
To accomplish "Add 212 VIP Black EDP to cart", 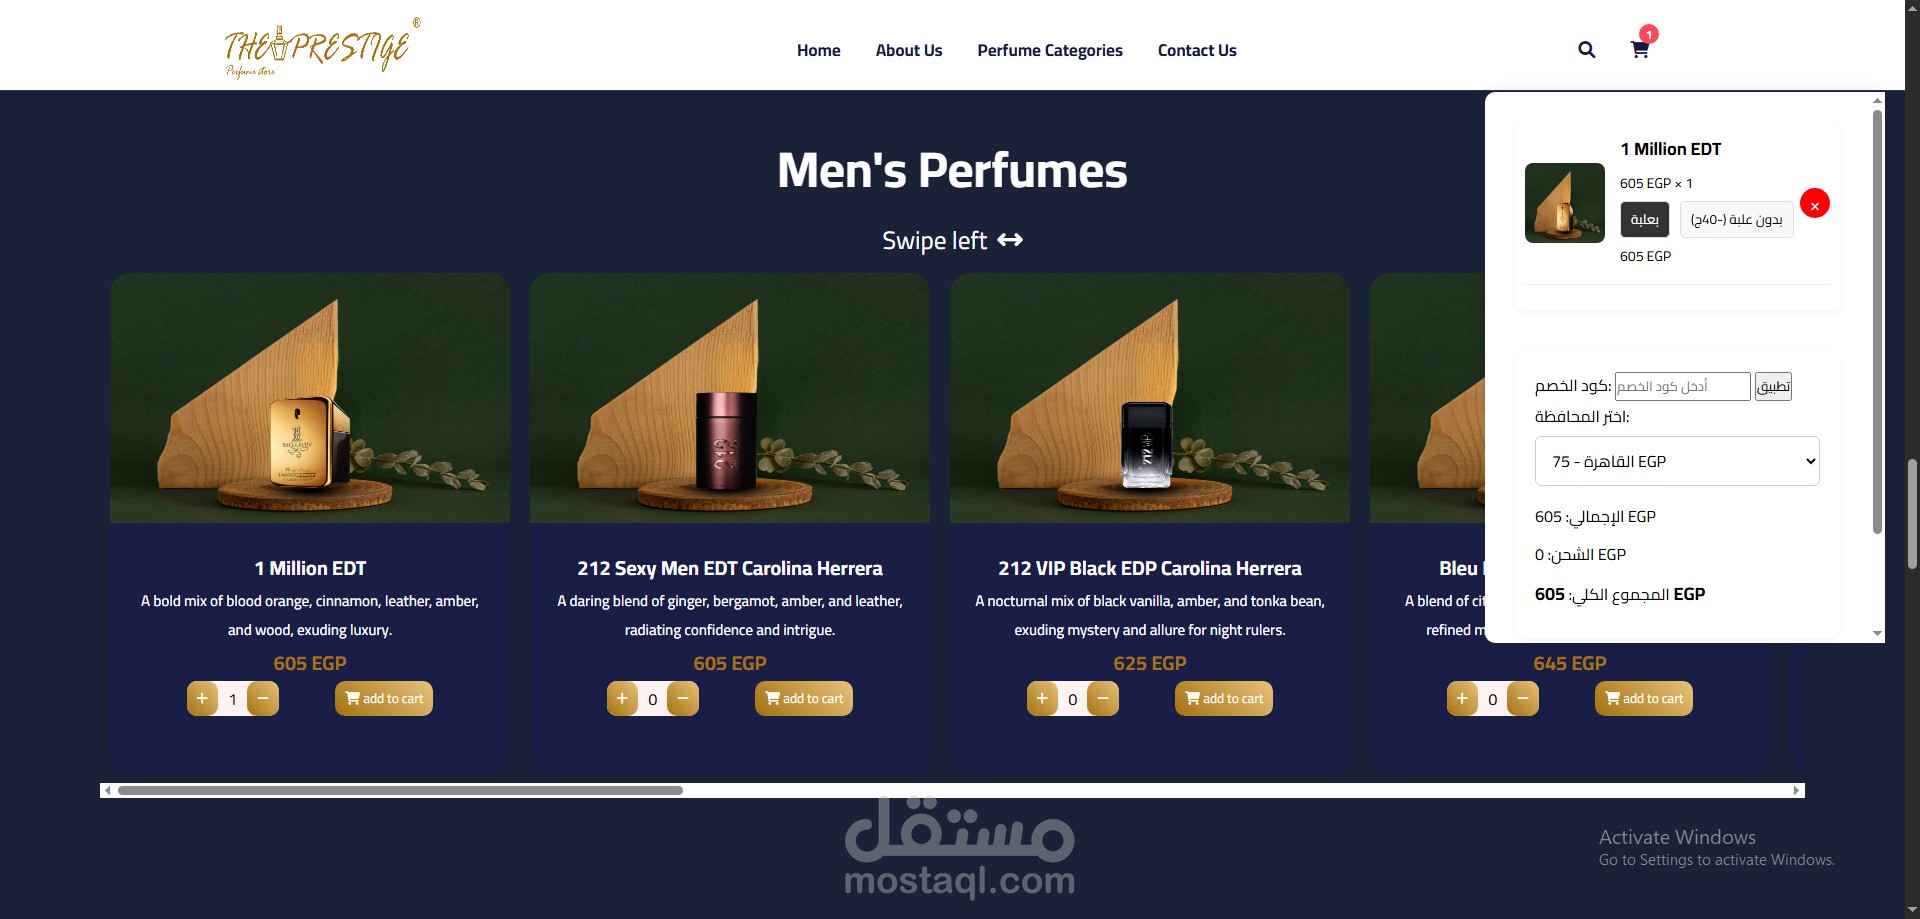I will (x=1224, y=698).
